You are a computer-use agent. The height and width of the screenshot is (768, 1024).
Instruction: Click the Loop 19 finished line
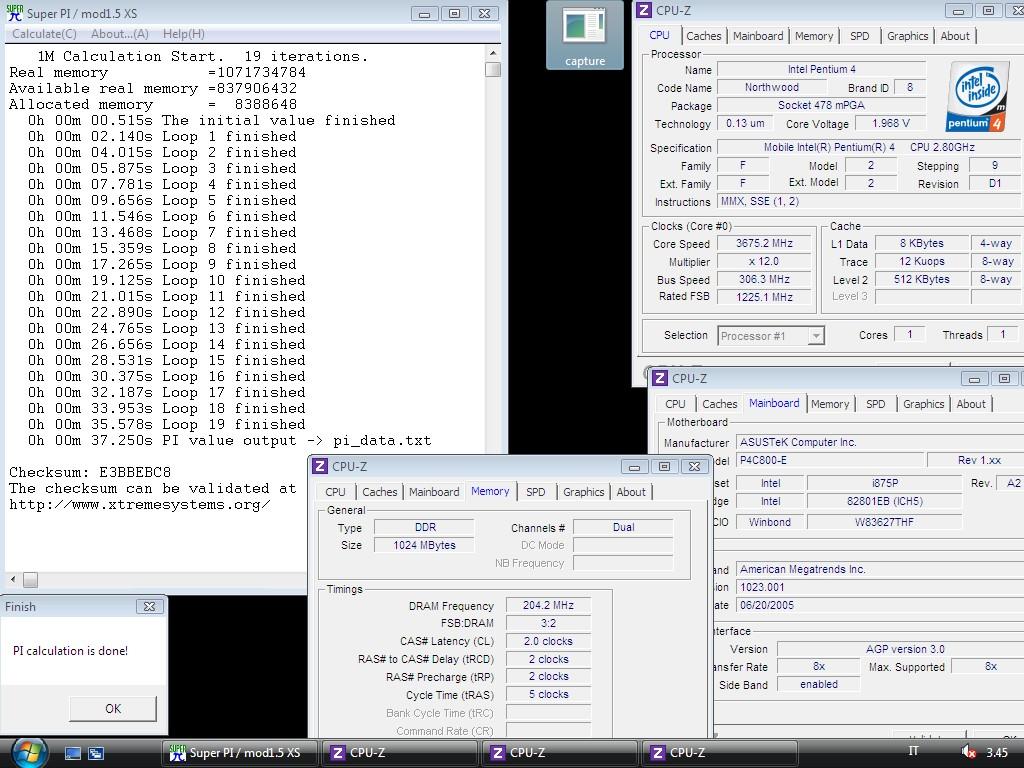pos(167,424)
